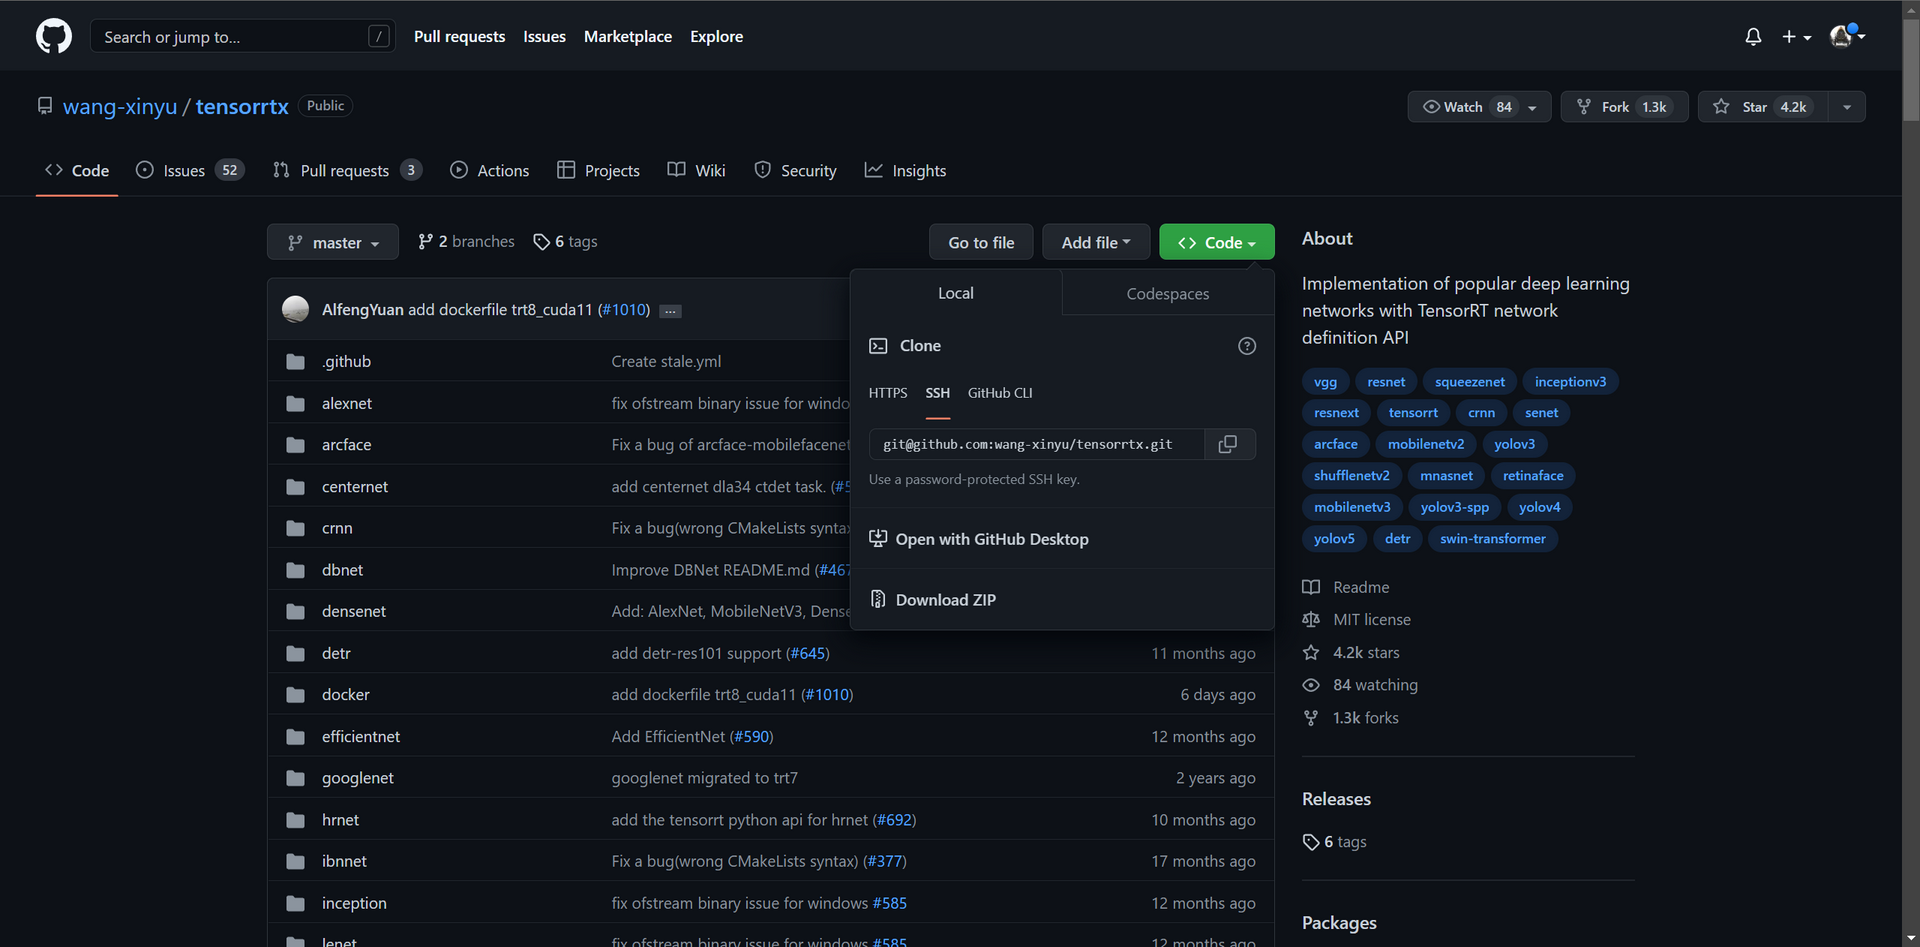Select the Local tab in clone panel

[956, 293]
